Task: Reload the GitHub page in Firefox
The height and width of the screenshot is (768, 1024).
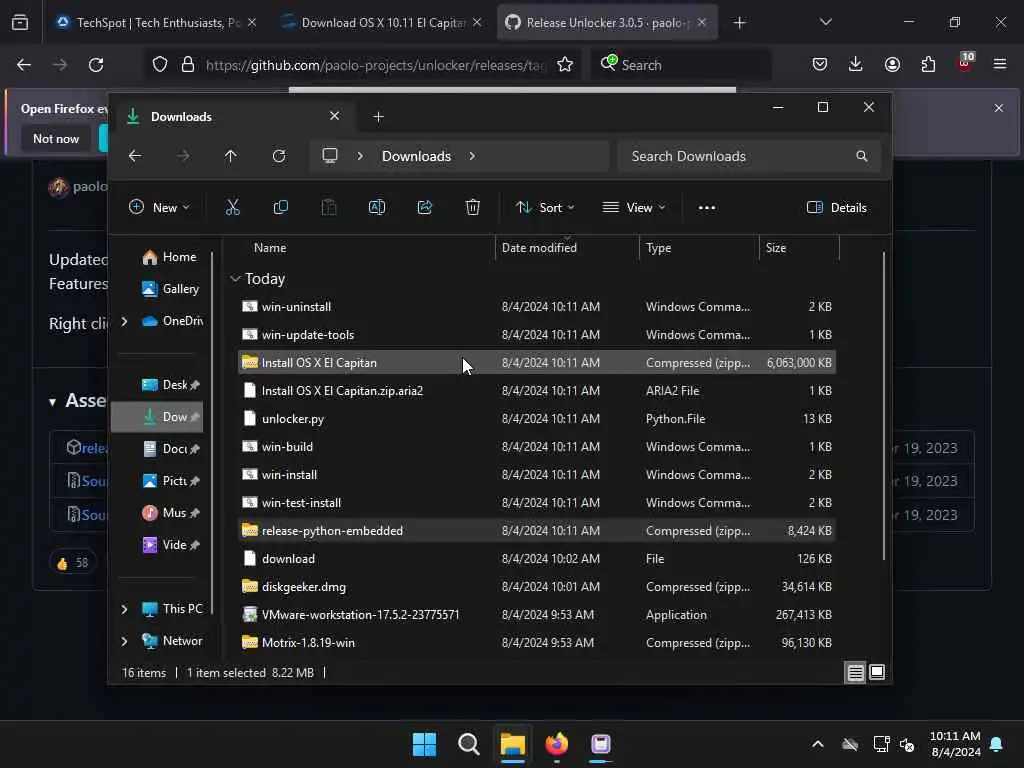Action: (96, 65)
